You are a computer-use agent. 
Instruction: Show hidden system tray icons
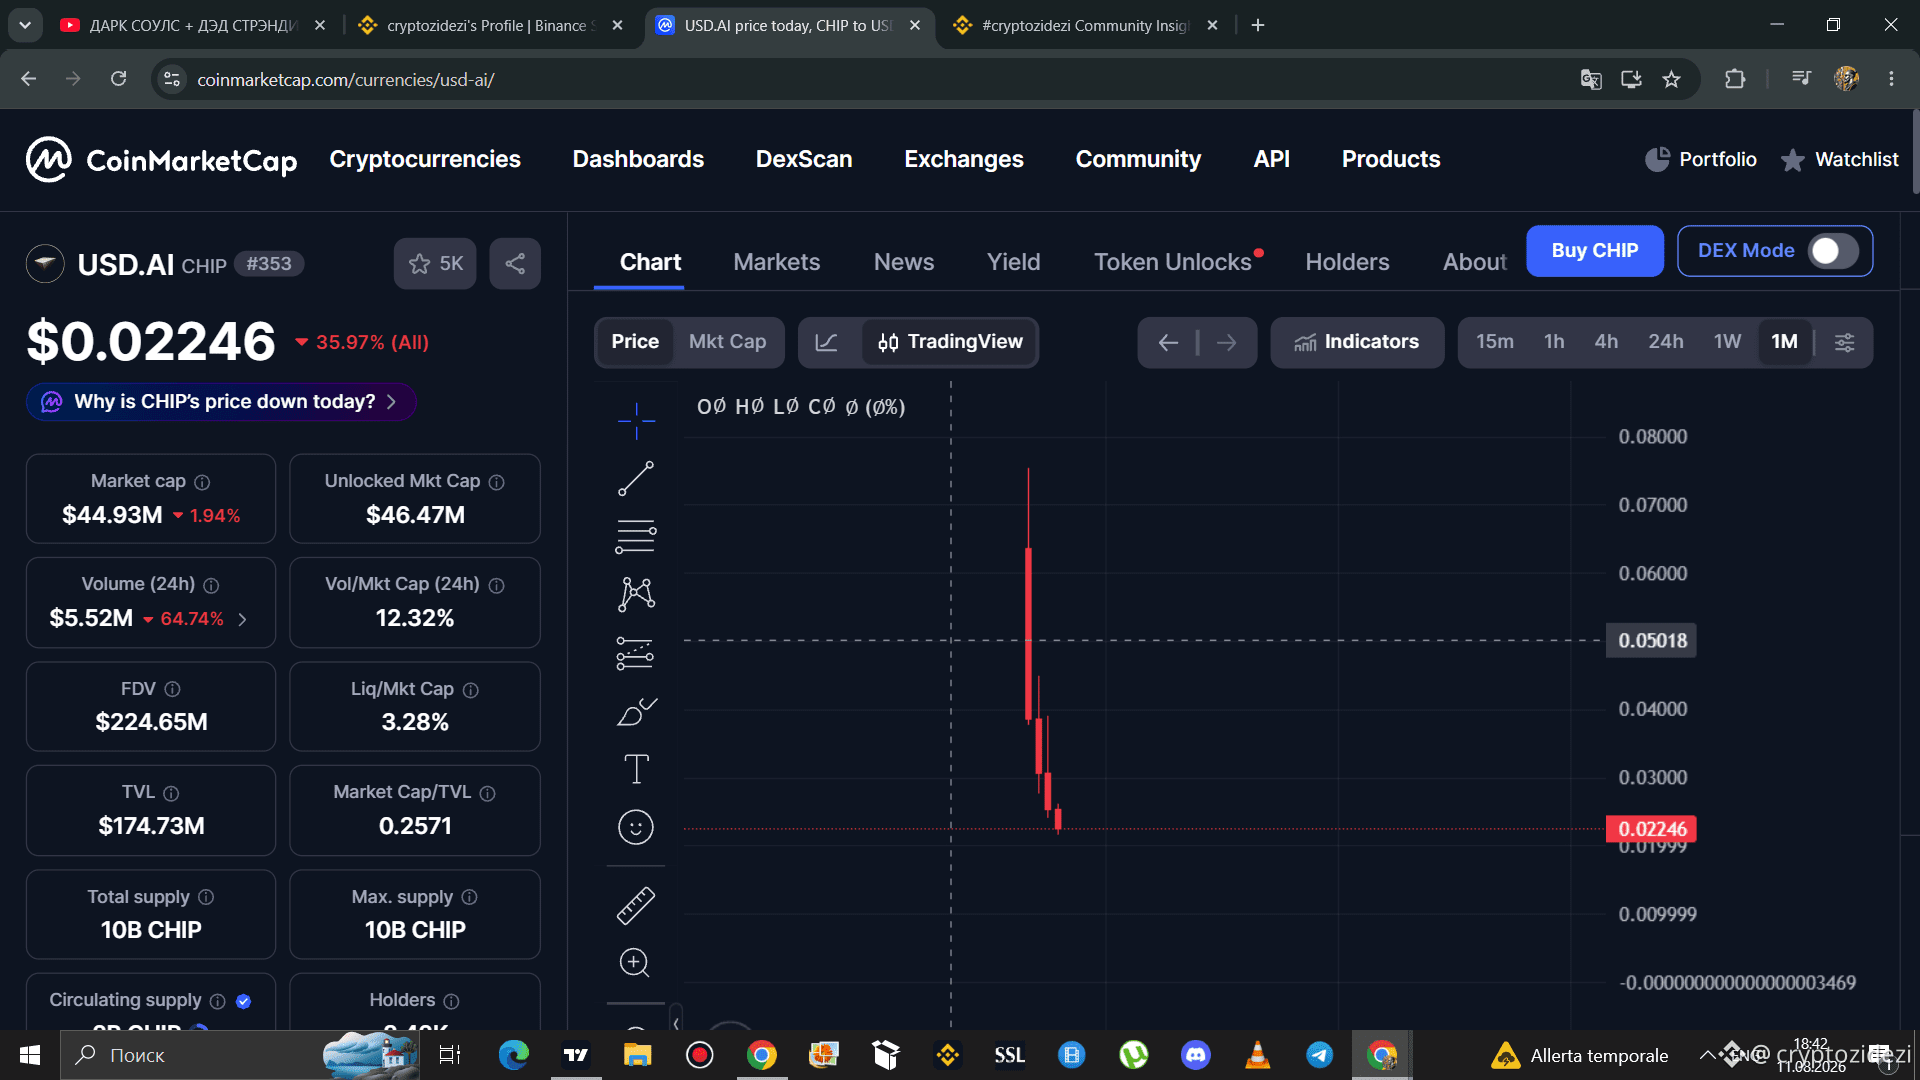[x=1707, y=1054]
